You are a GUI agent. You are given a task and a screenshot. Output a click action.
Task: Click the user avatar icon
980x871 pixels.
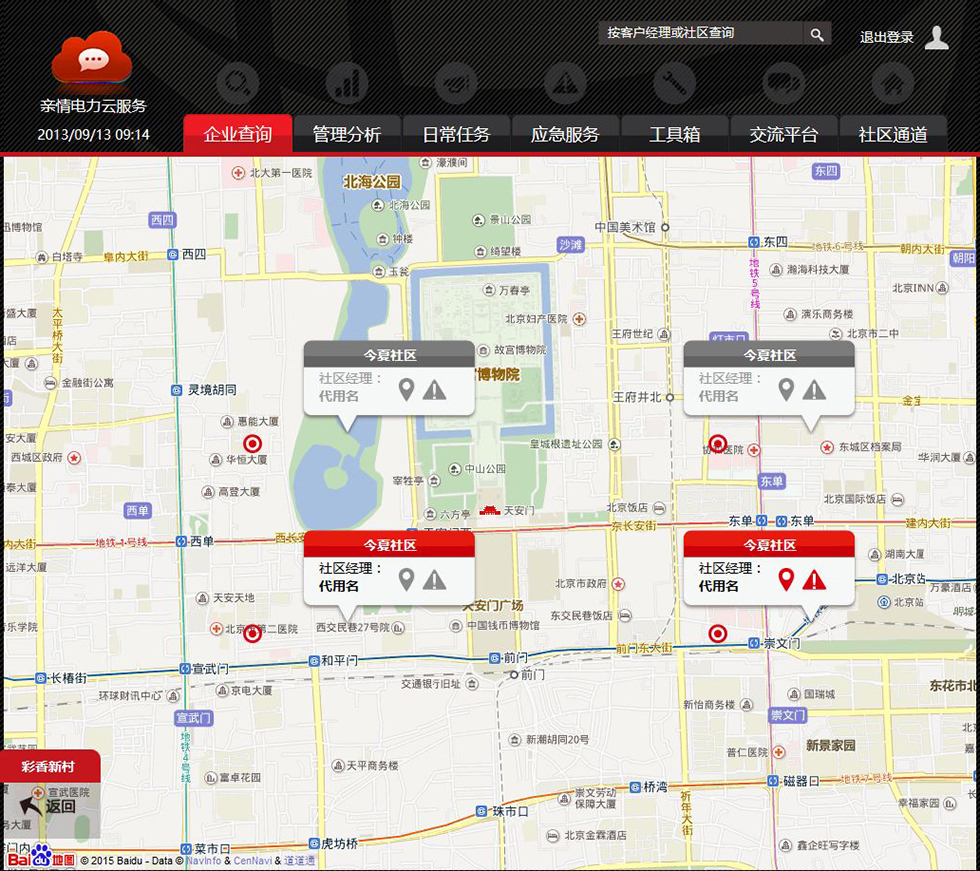pos(936,37)
